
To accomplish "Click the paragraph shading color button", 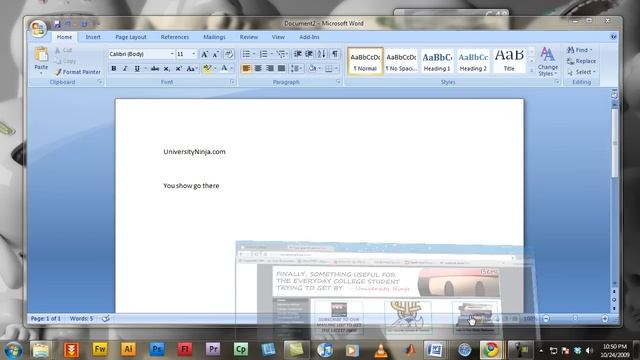I will pos(312,69).
